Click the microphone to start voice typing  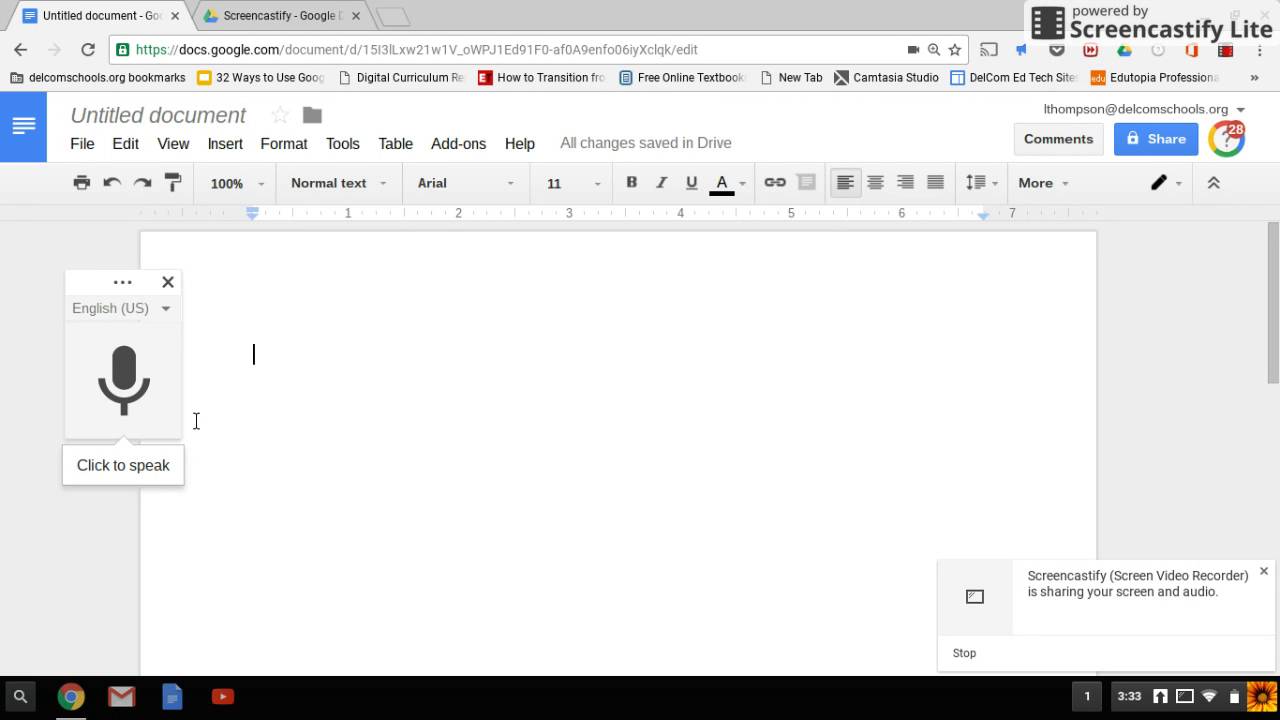(x=123, y=381)
